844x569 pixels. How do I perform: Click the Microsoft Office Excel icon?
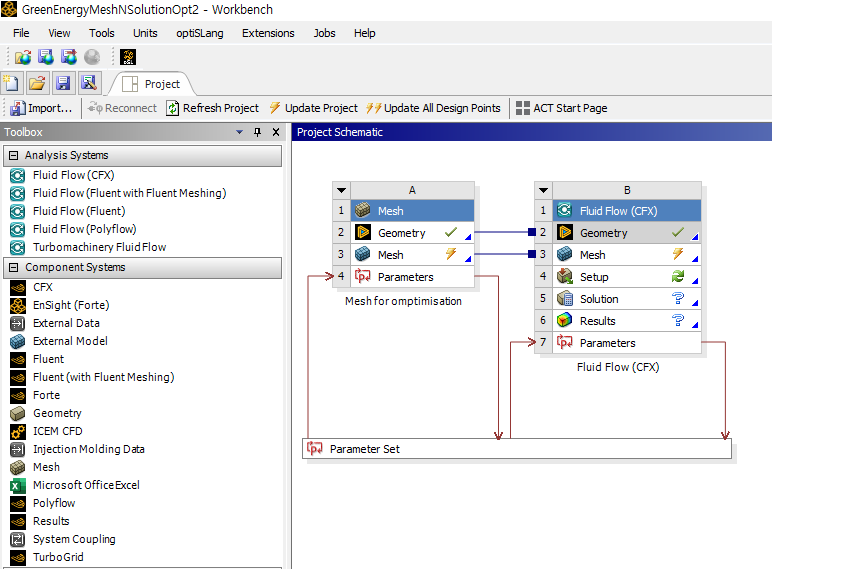click(18, 486)
